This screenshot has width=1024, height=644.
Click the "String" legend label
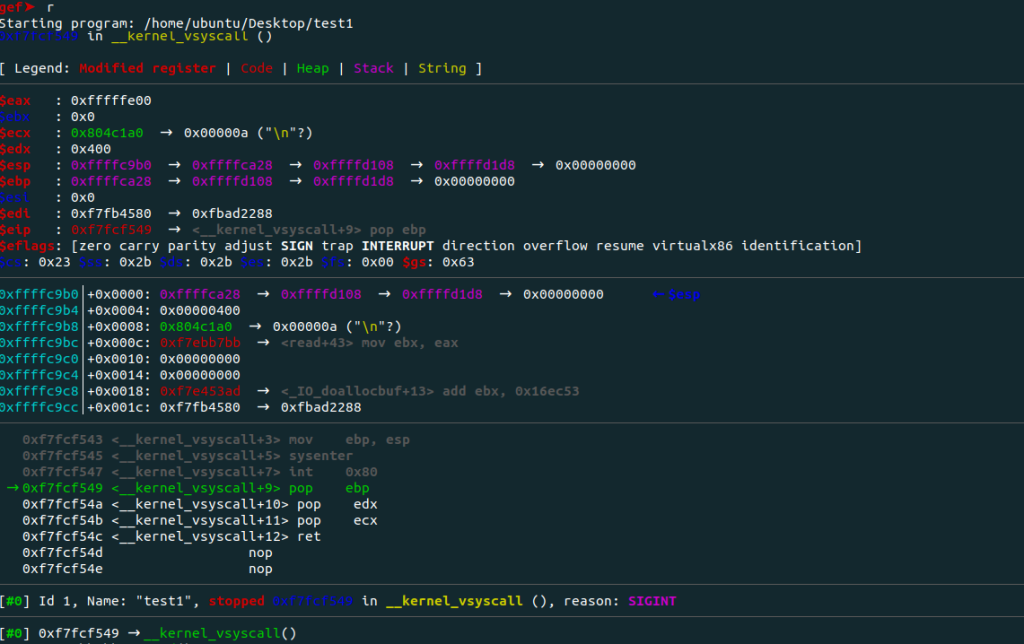click(442, 68)
